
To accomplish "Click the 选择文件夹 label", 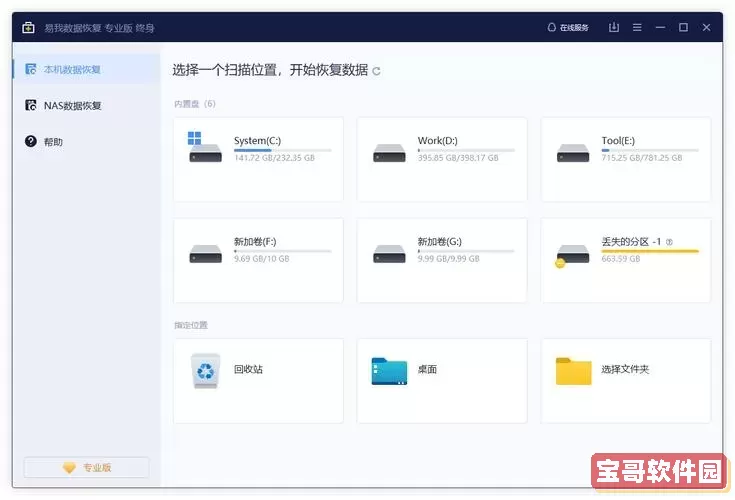I will (625, 369).
